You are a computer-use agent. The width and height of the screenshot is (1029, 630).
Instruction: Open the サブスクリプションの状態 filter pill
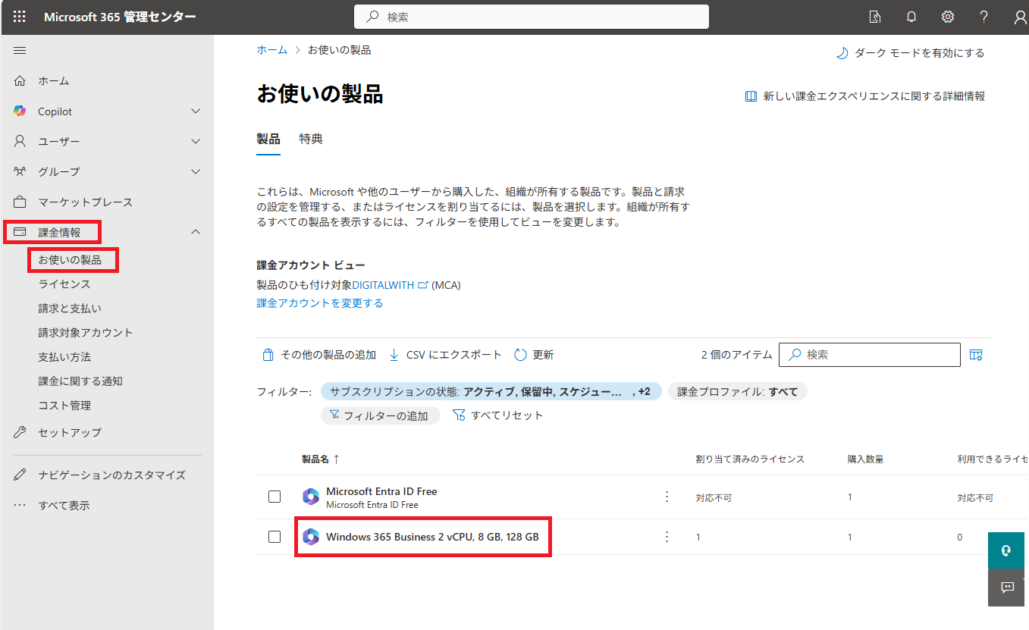tap(491, 392)
